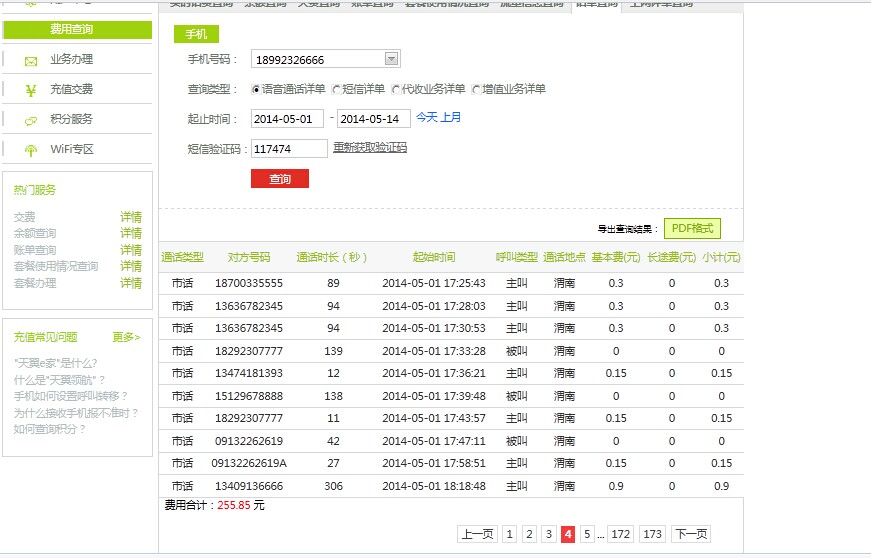This screenshot has height=558, width=871.
Task: Choose the 代收业务详单 radio option
Action: [396, 89]
